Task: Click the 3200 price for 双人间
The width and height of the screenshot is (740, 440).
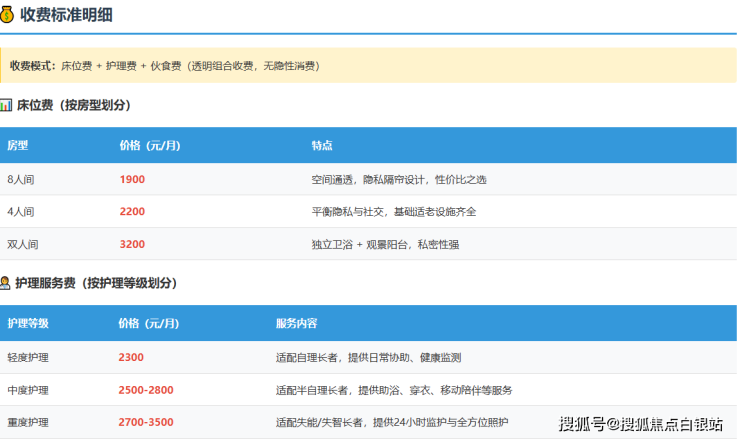Action: 132,244
